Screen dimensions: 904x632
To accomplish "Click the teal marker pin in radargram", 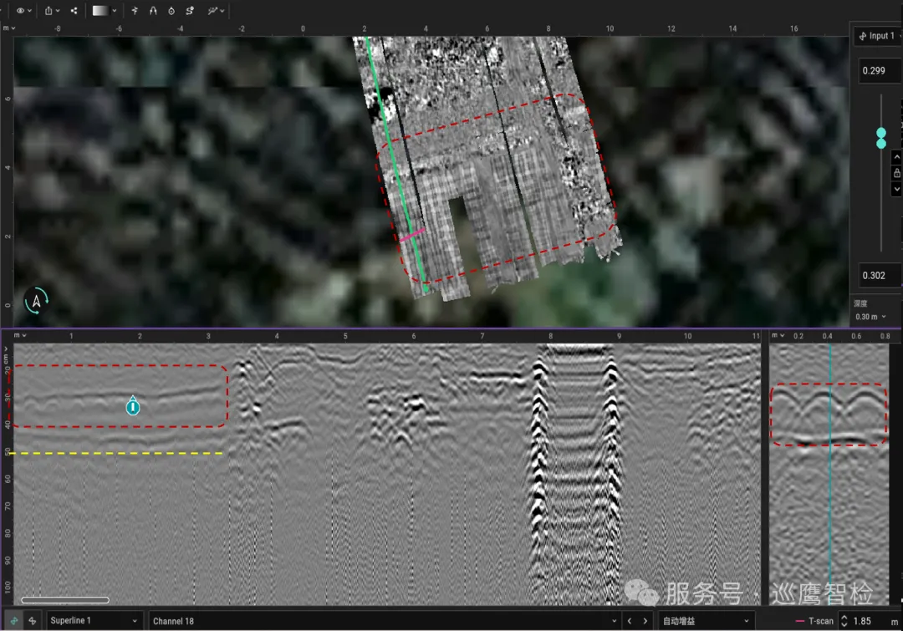I will [x=132, y=405].
